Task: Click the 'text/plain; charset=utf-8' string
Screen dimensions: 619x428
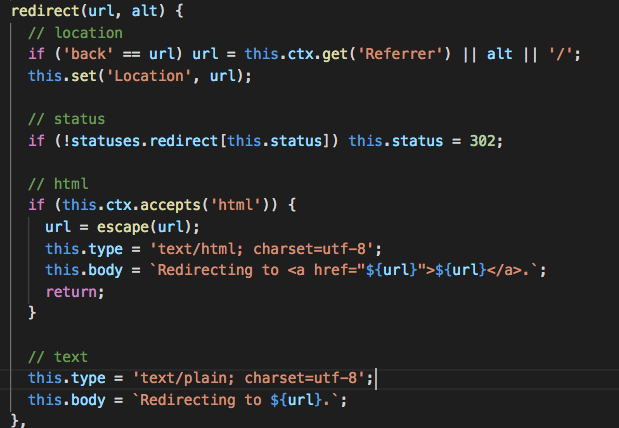Action: point(248,378)
